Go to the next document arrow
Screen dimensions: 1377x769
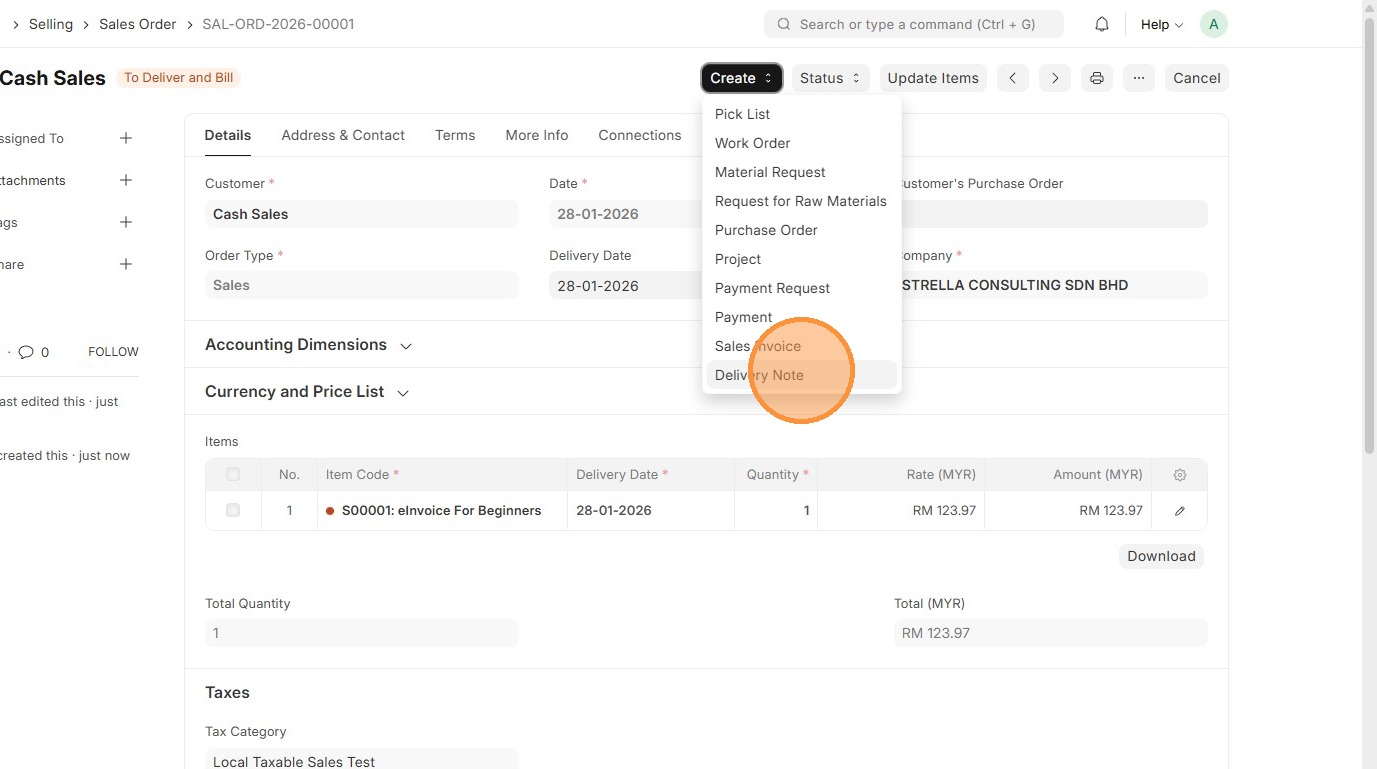tap(1055, 78)
